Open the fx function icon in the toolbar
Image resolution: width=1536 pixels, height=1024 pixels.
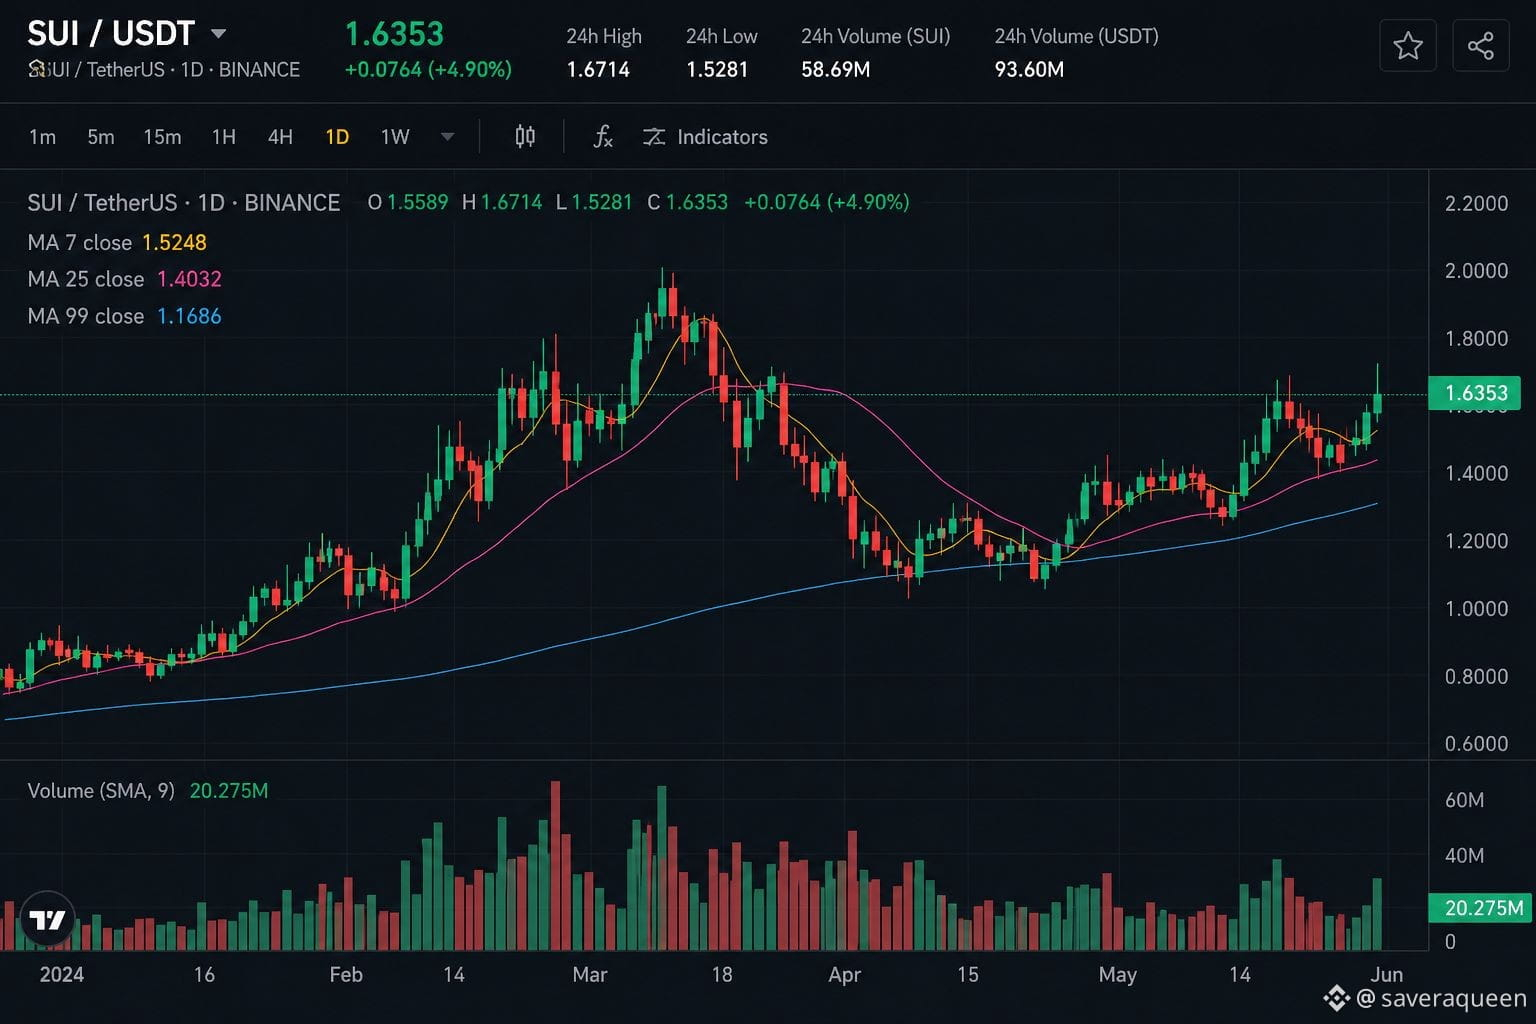[x=603, y=137]
